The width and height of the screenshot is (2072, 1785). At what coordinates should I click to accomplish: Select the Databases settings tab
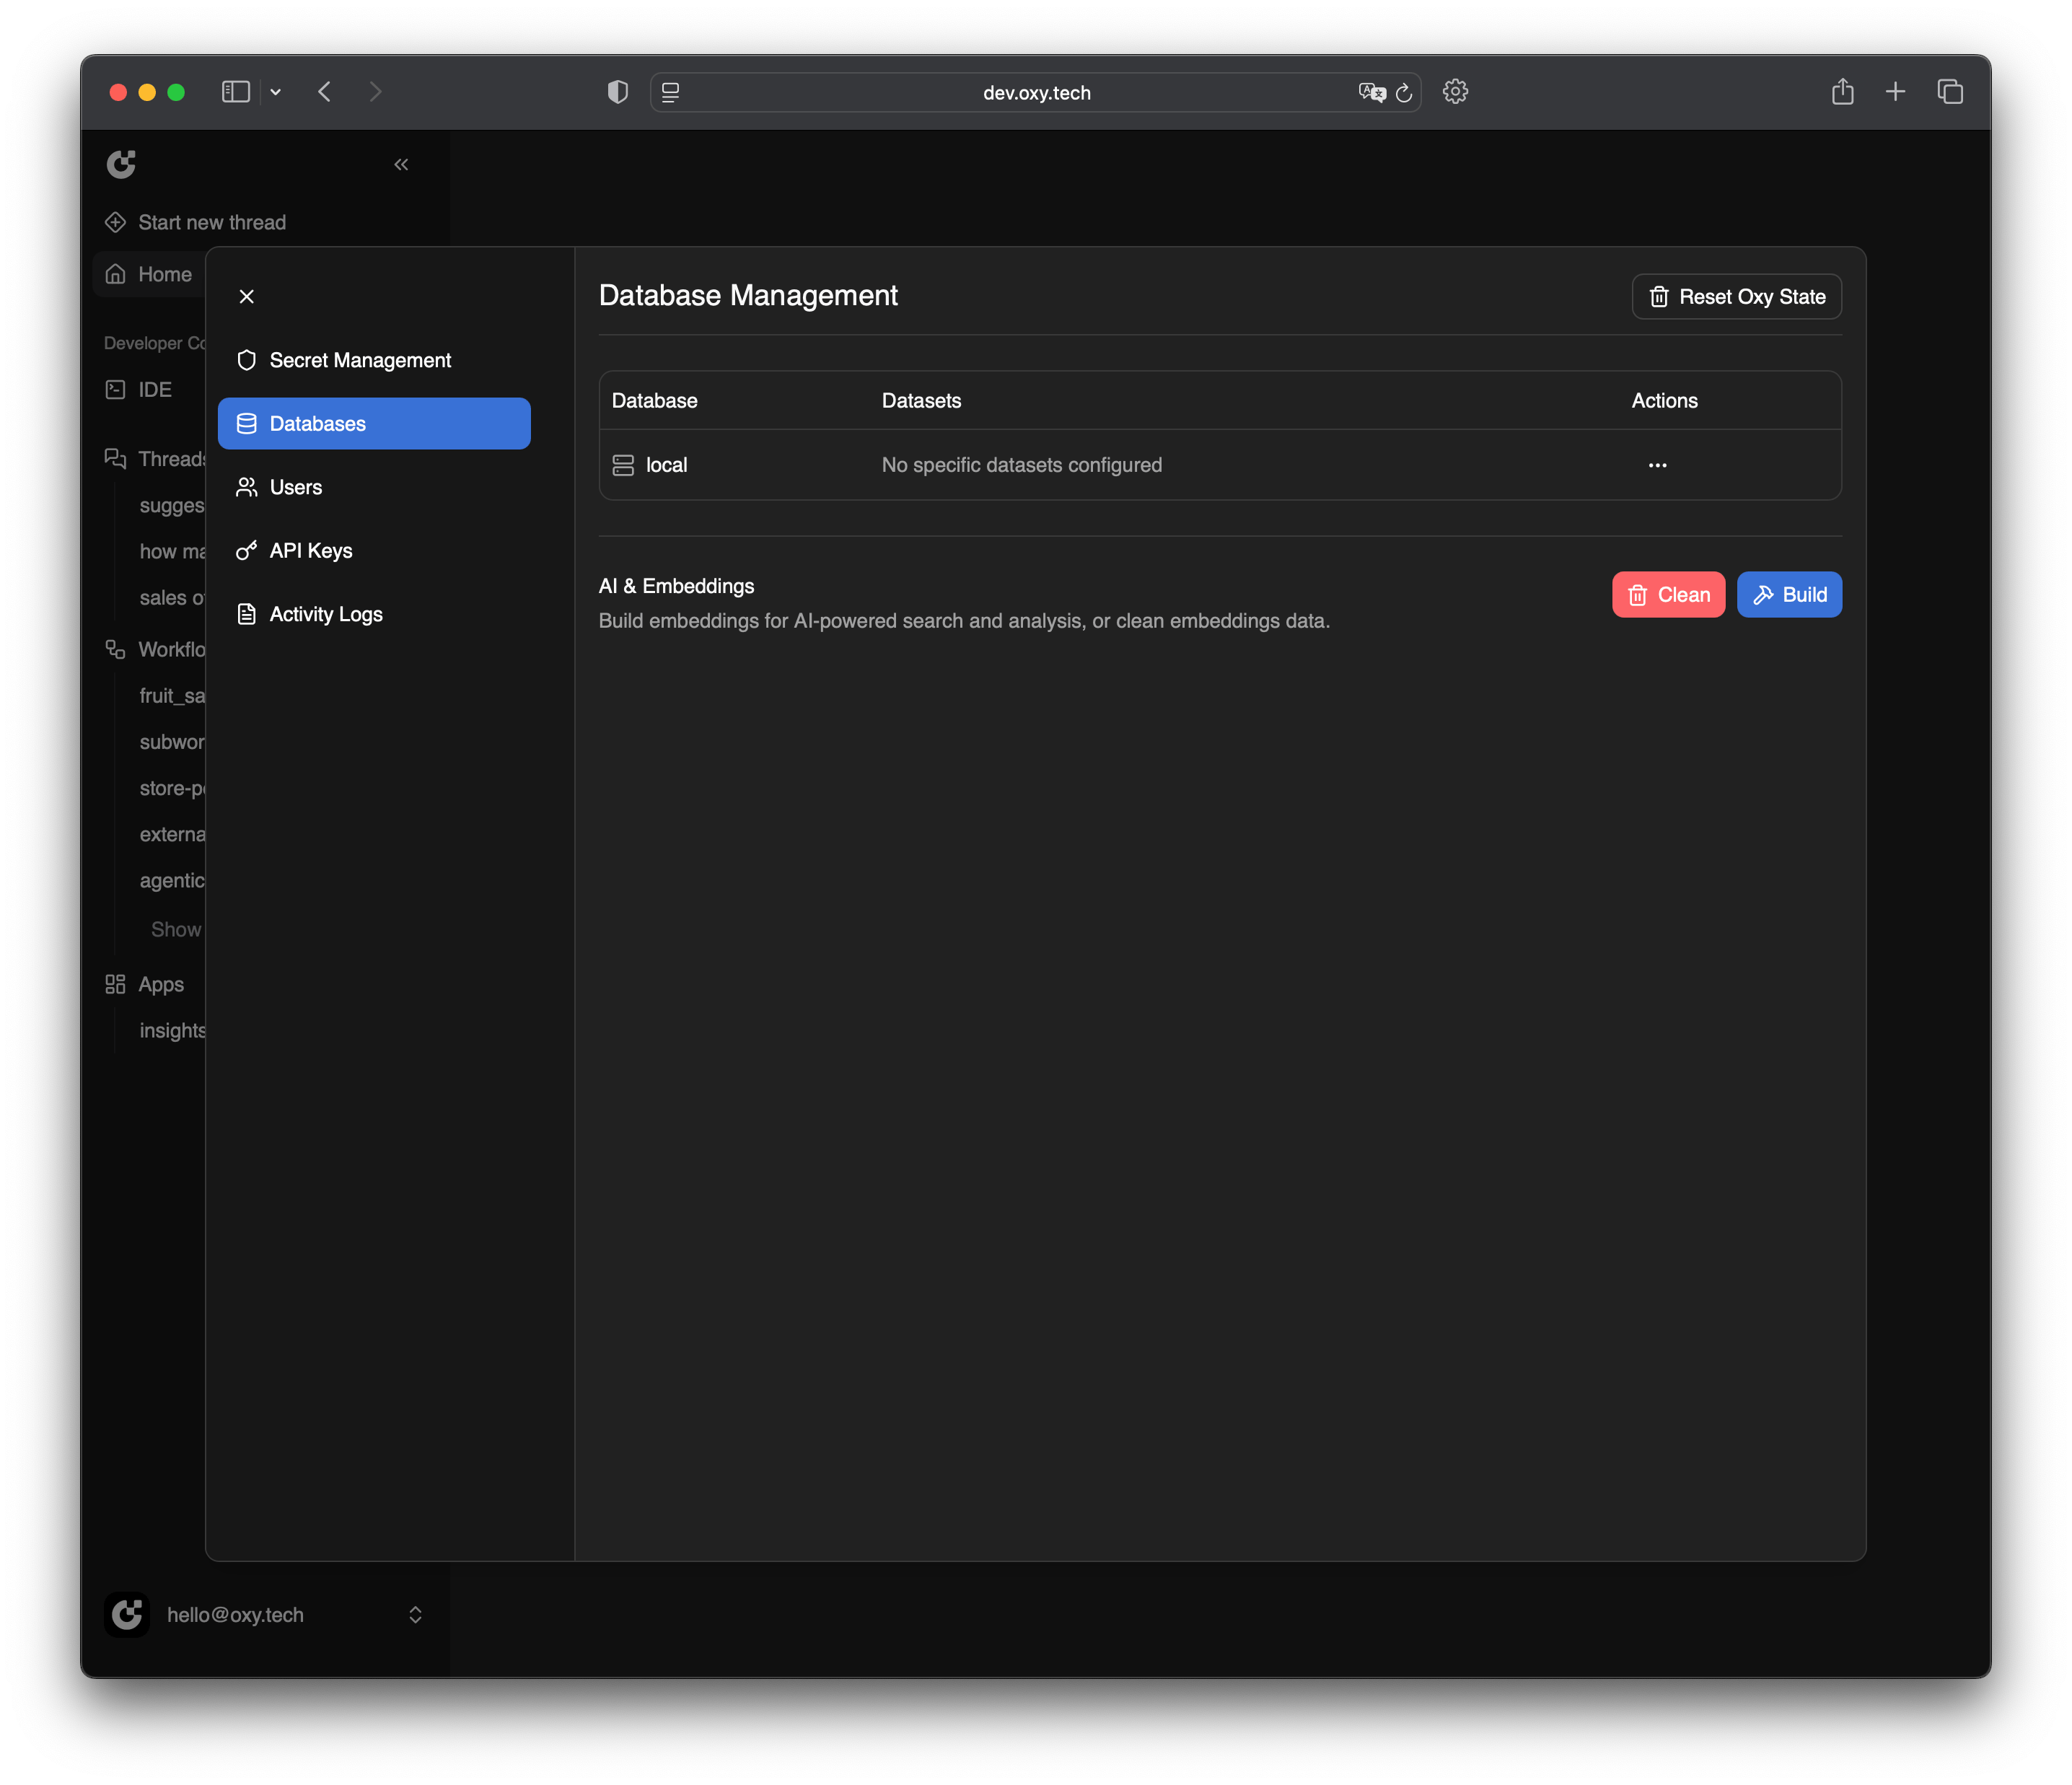tap(374, 423)
